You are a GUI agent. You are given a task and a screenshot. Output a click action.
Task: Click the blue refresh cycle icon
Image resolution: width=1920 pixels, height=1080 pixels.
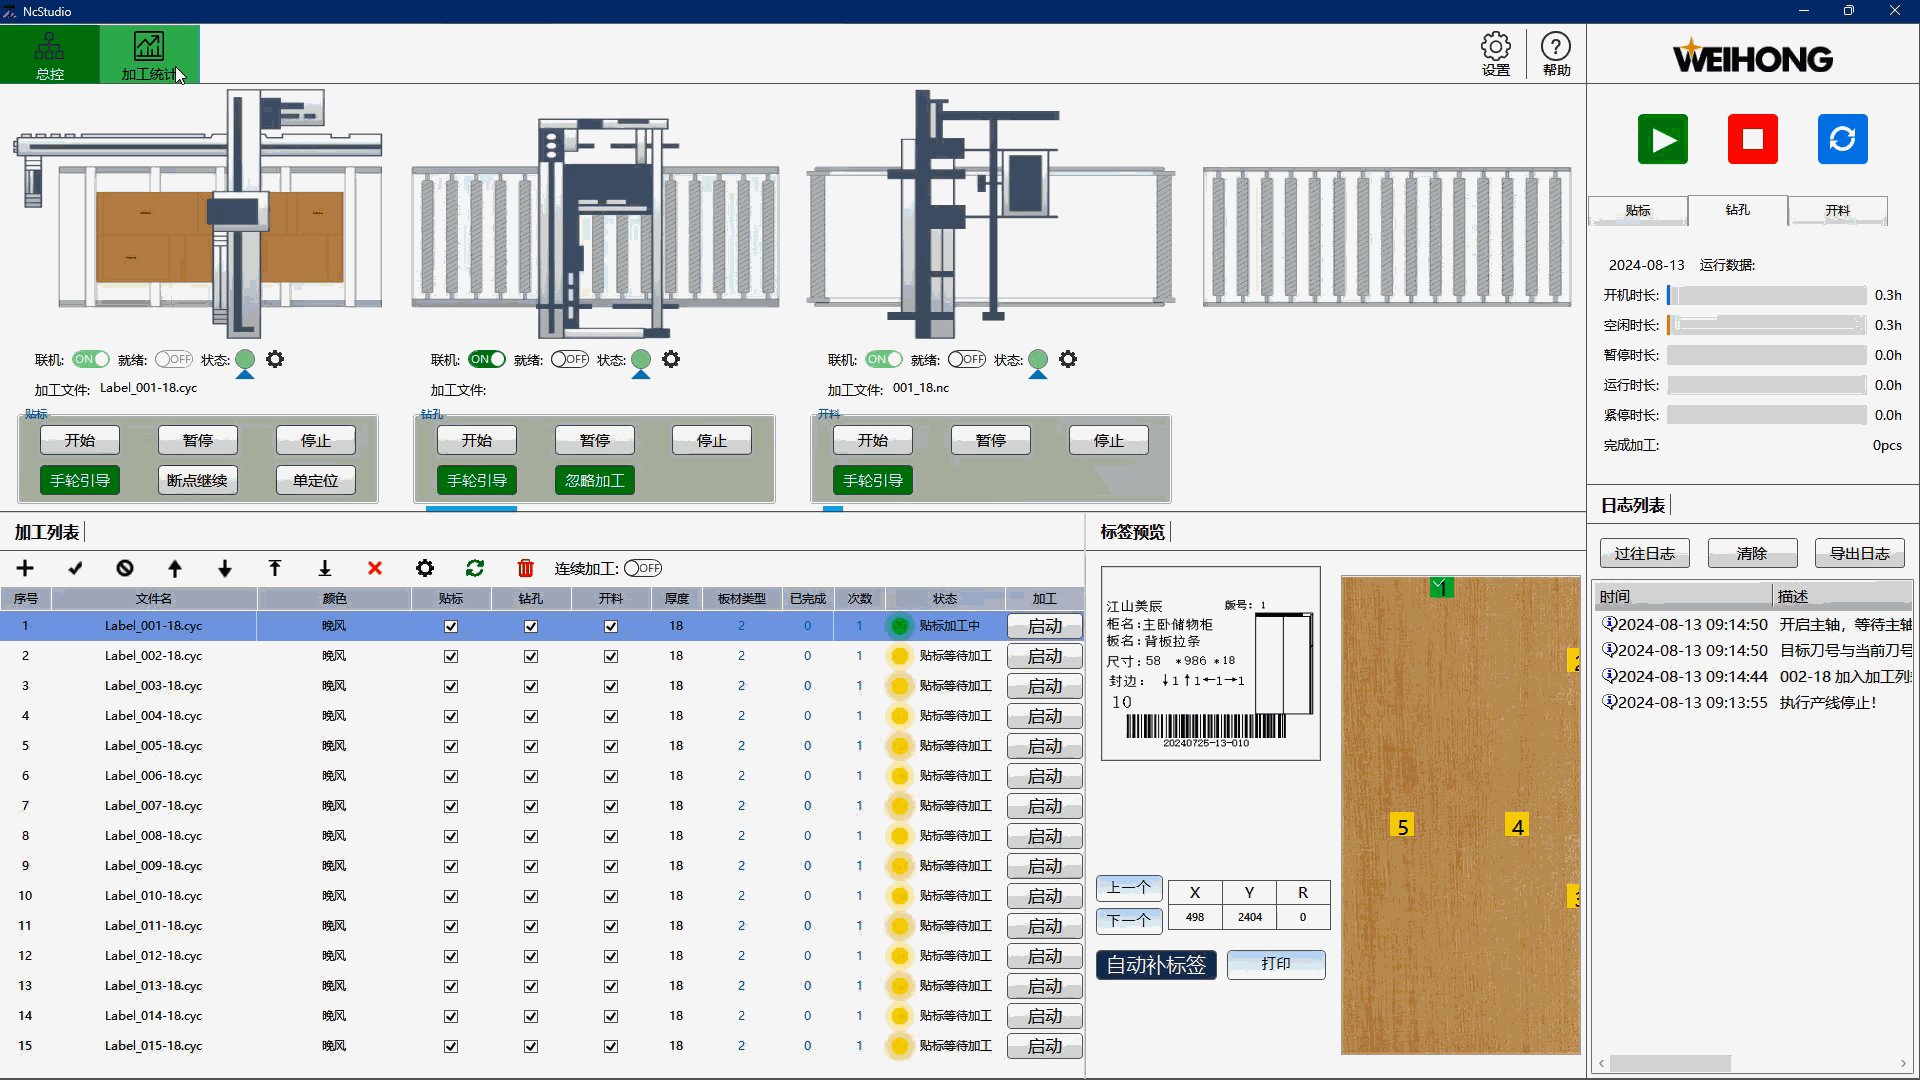[1842, 139]
